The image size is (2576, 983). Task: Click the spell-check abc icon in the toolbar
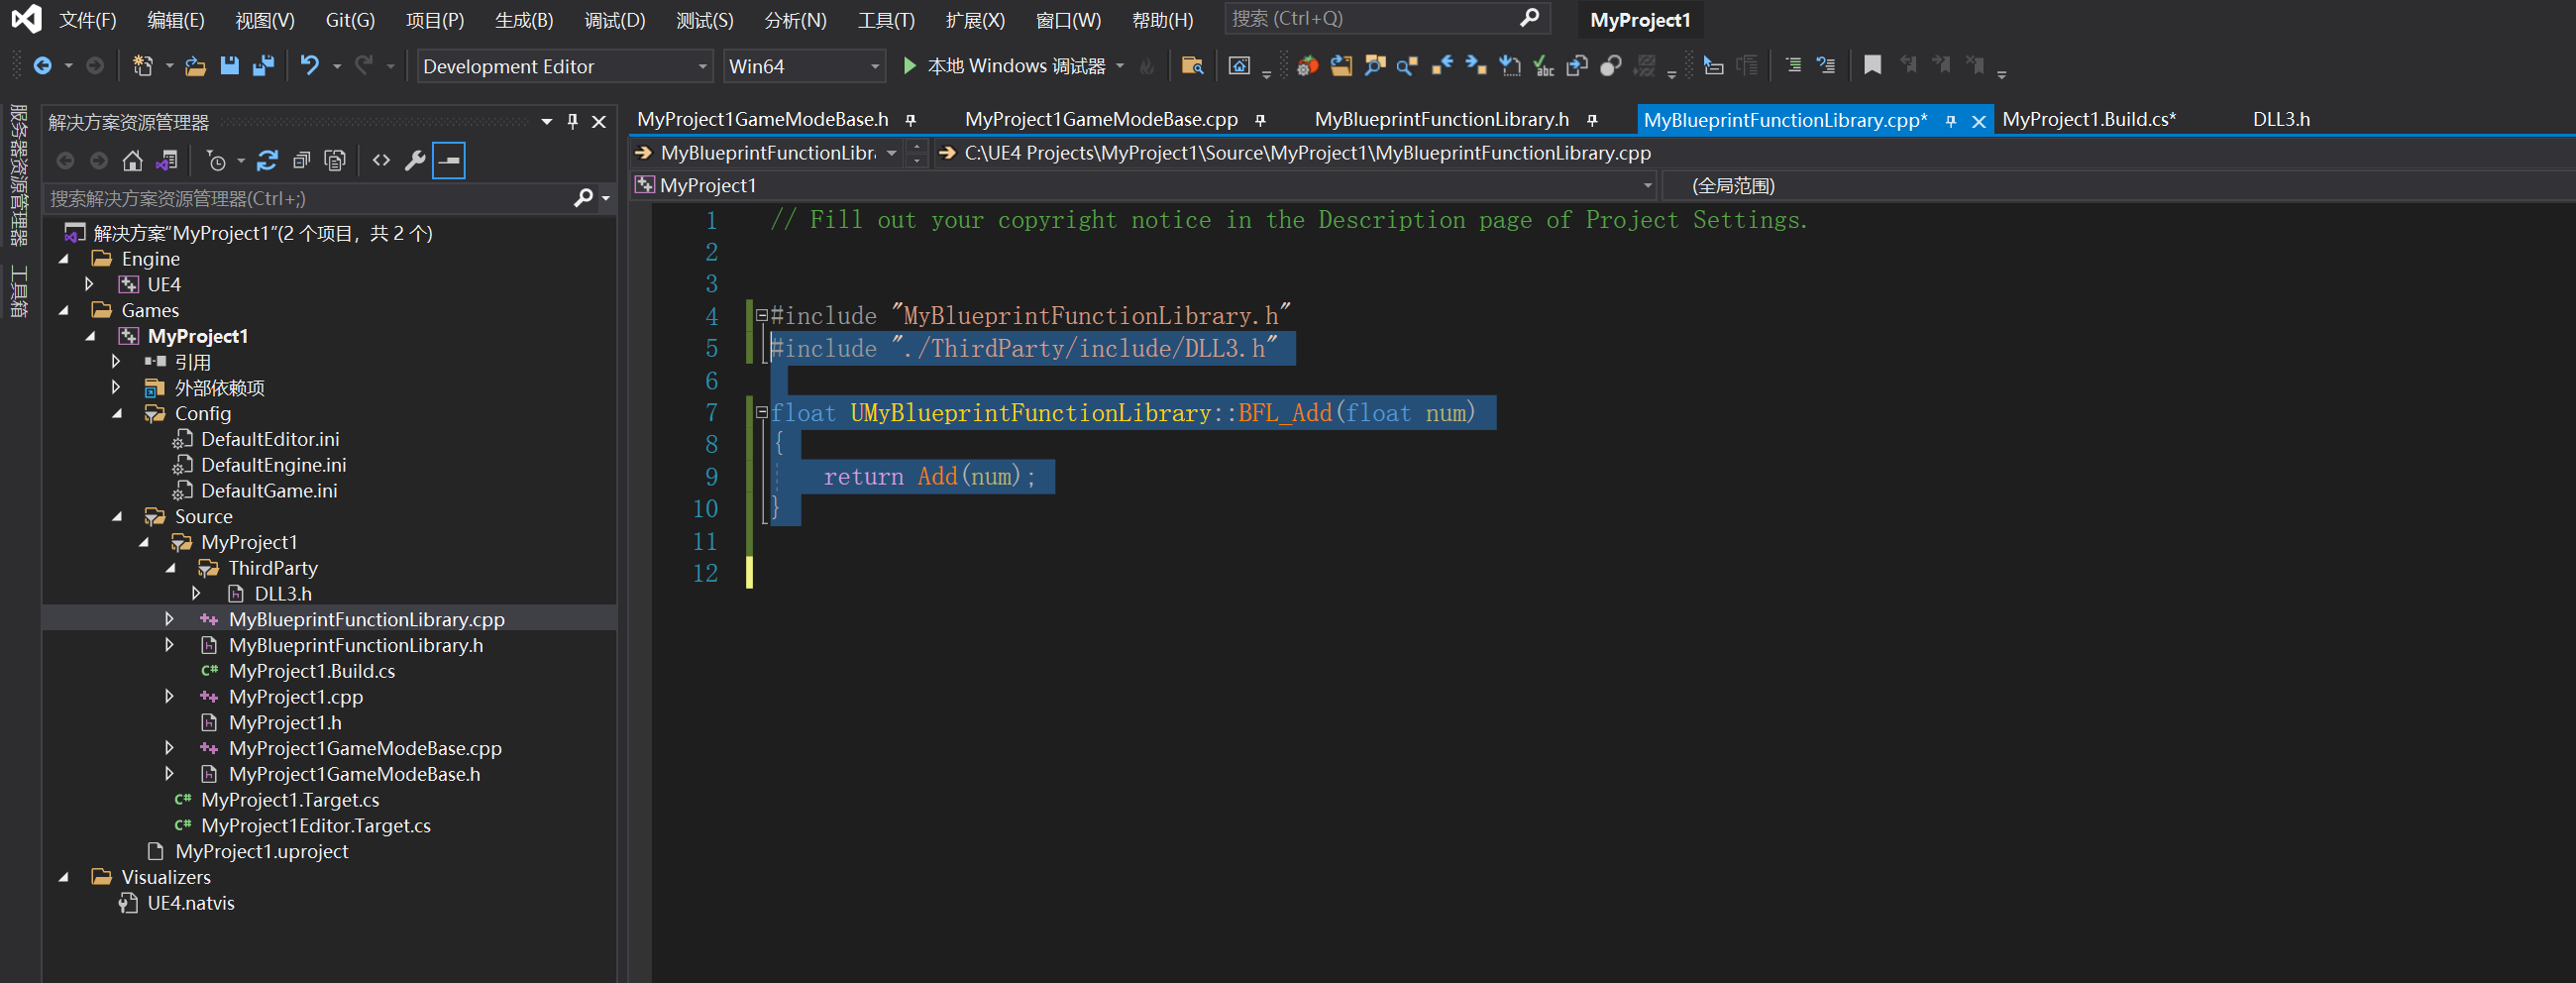point(1544,66)
